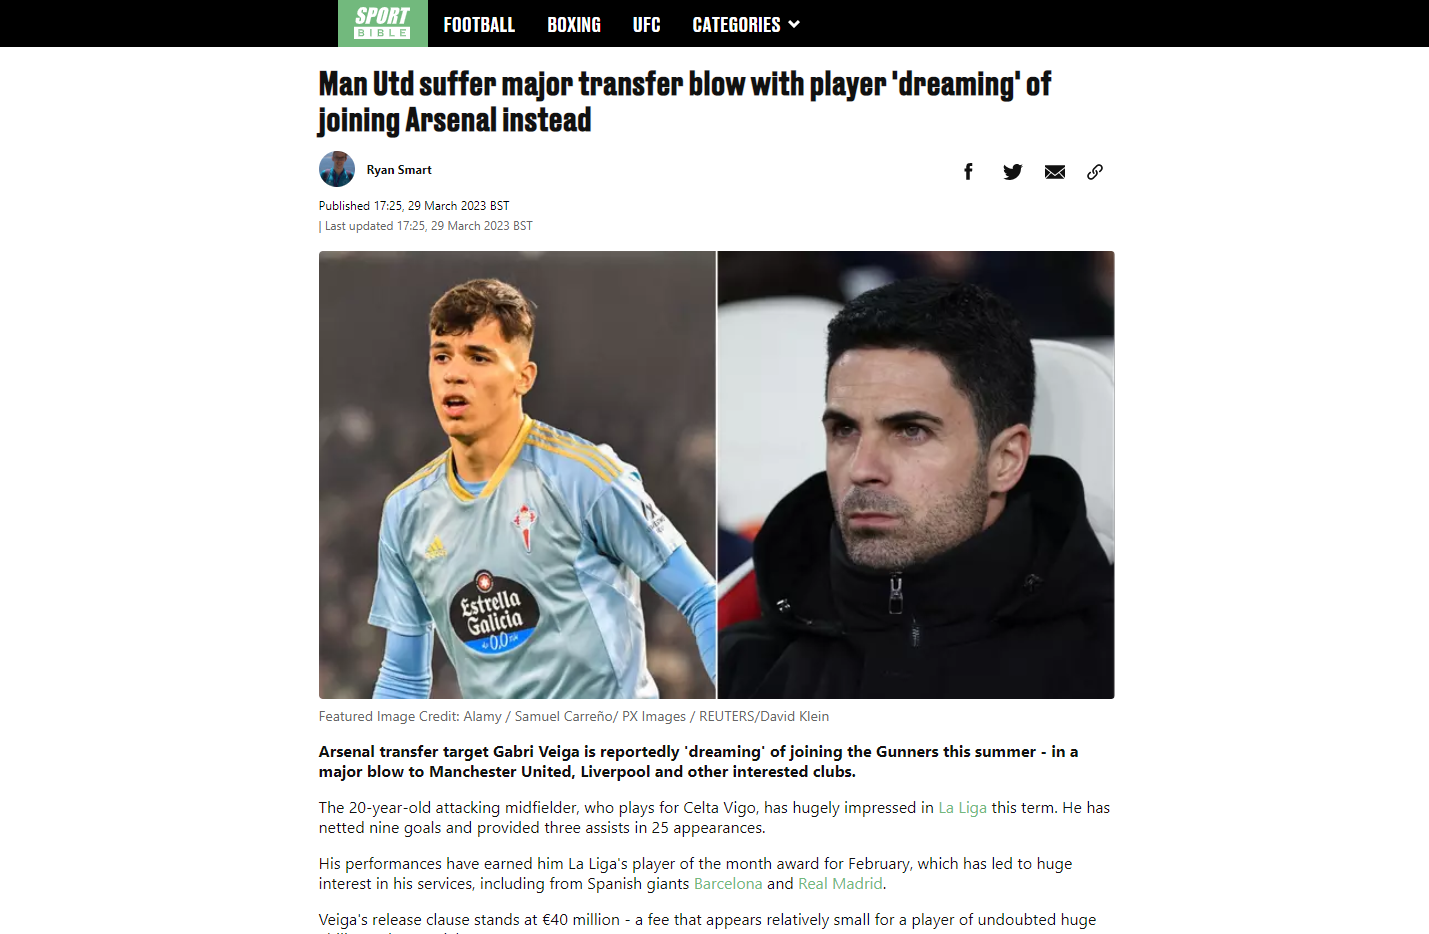Click the article headline text

[x=685, y=102]
